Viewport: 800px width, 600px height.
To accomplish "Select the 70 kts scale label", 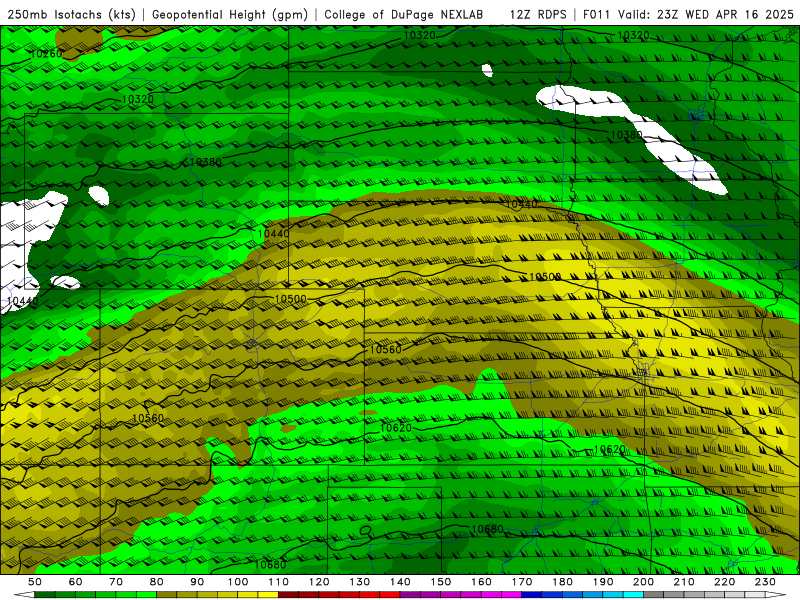I will [116, 582].
